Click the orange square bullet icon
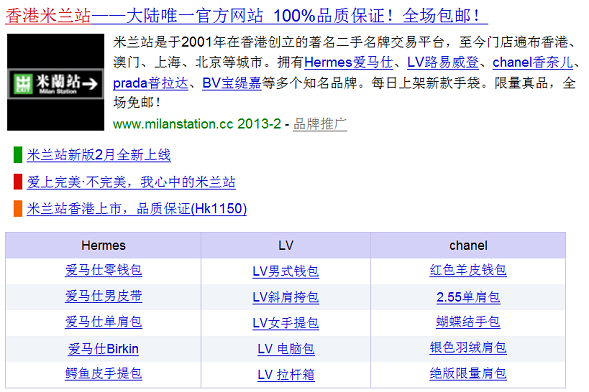This screenshot has height=392, width=589. pos(18,209)
